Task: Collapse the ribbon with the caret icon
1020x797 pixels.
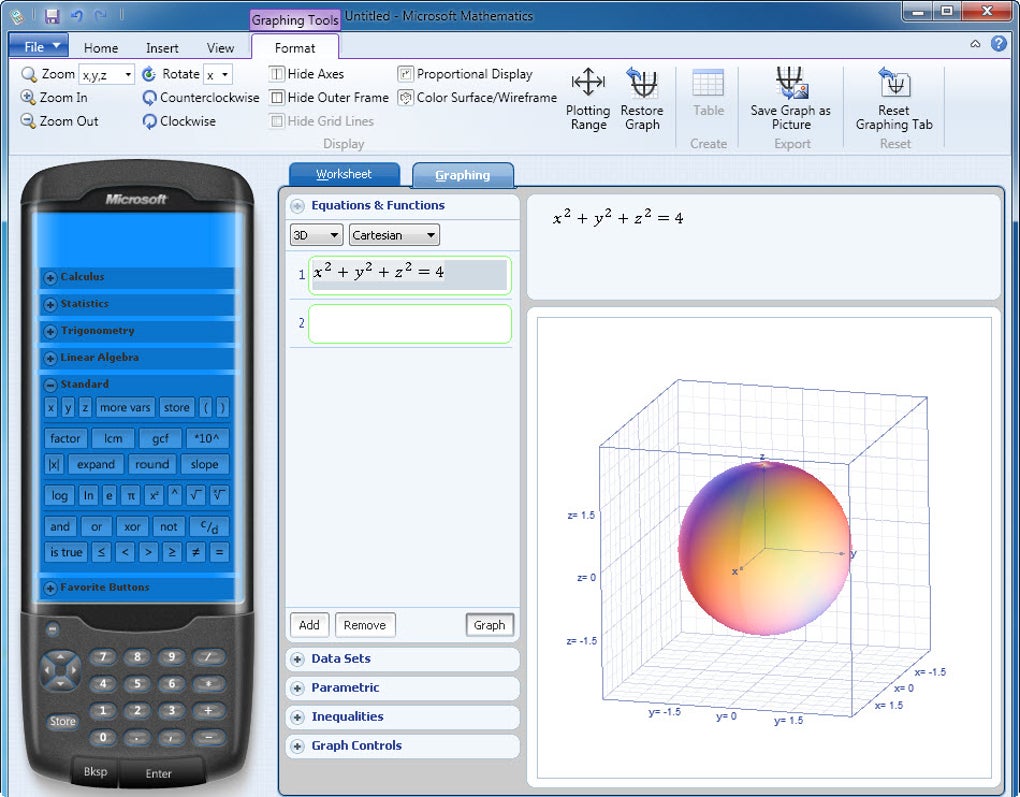Action: [x=975, y=44]
